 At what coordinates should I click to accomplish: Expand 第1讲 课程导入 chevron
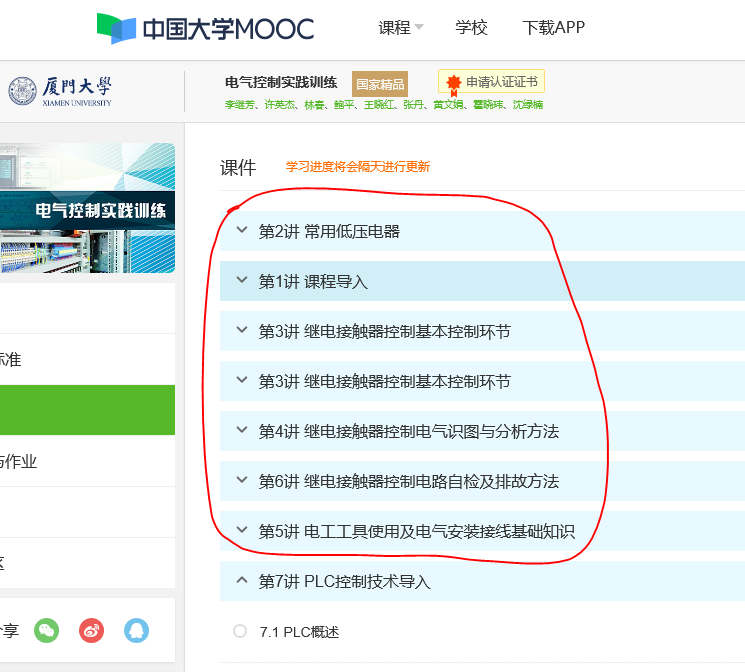pos(242,280)
